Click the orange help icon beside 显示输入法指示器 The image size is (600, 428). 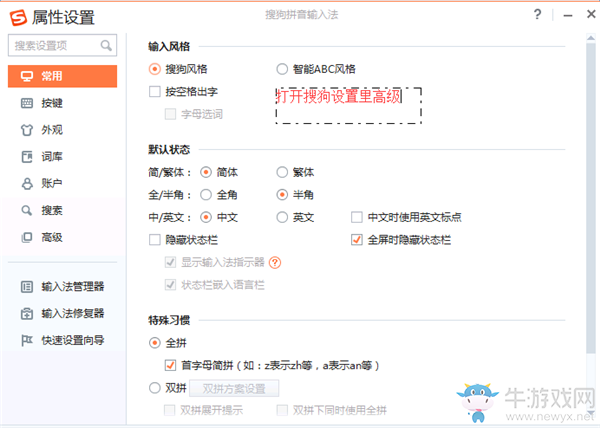click(275, 262)
